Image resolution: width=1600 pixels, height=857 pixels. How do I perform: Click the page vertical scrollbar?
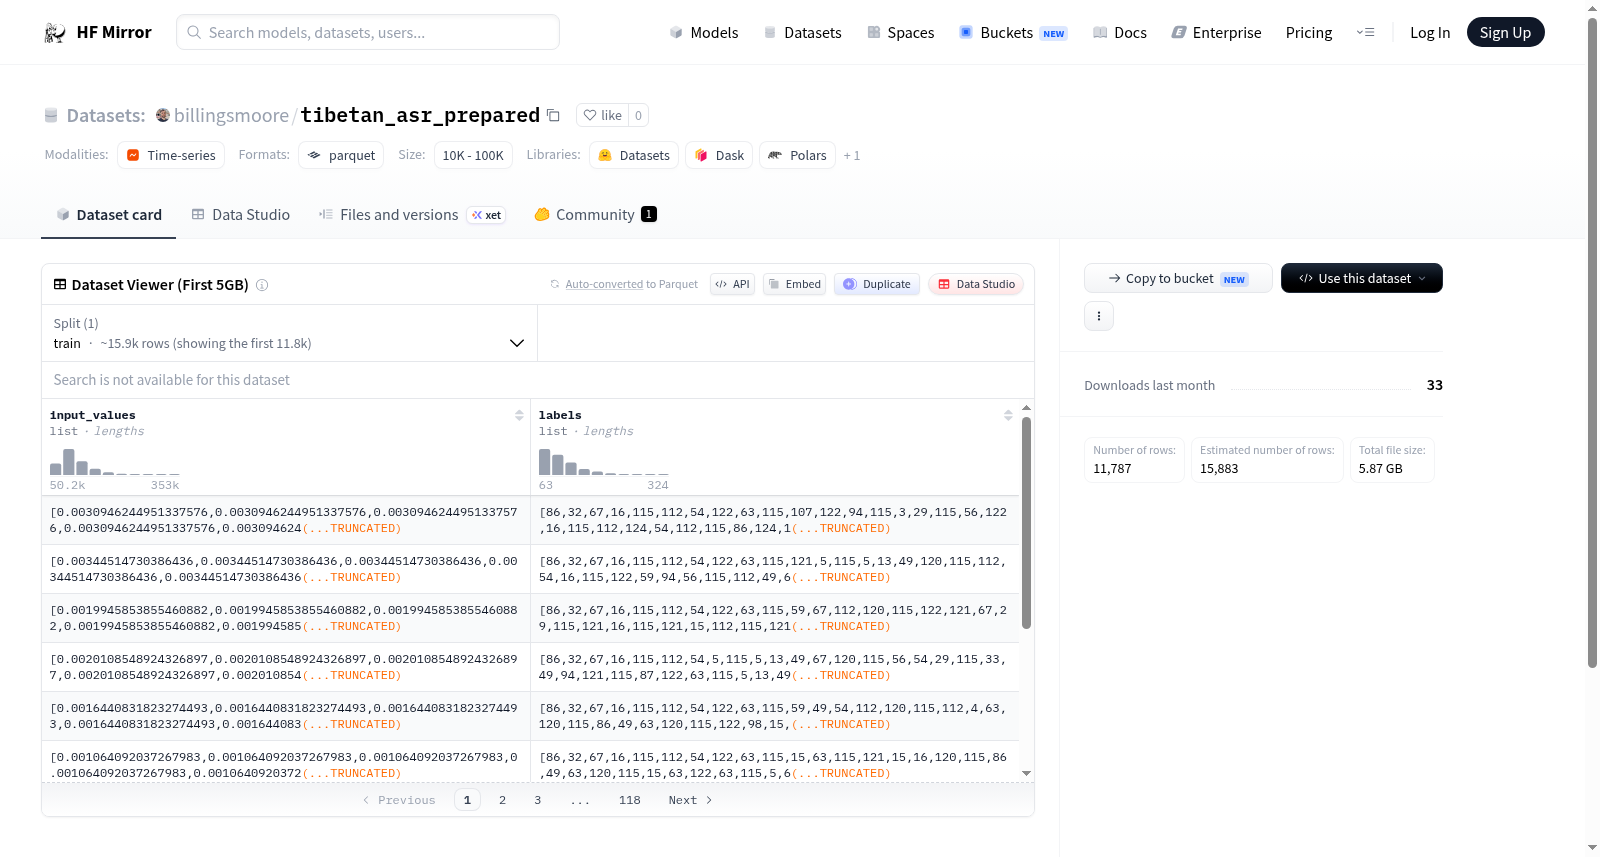[1592, 342]
